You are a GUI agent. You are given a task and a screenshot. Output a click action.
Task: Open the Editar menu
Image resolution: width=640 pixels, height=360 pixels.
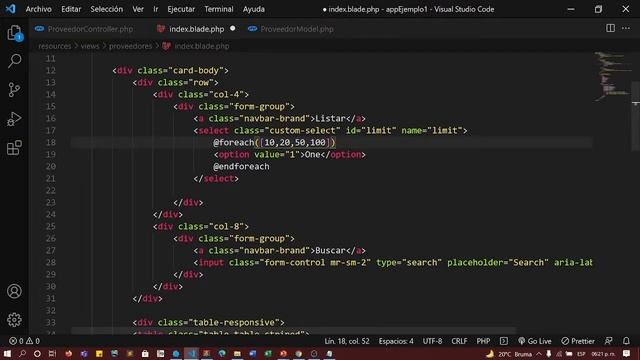coord(71,9)
